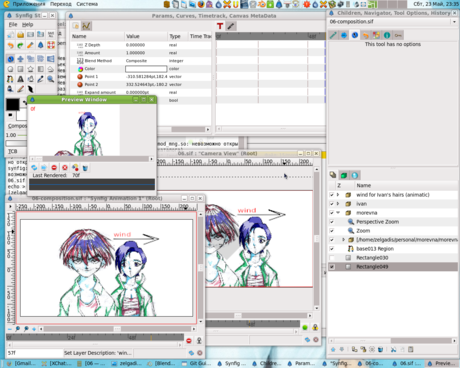Select the Eyedropper tool in toolbox
This screenshot has height=368, width=460.
41,79
